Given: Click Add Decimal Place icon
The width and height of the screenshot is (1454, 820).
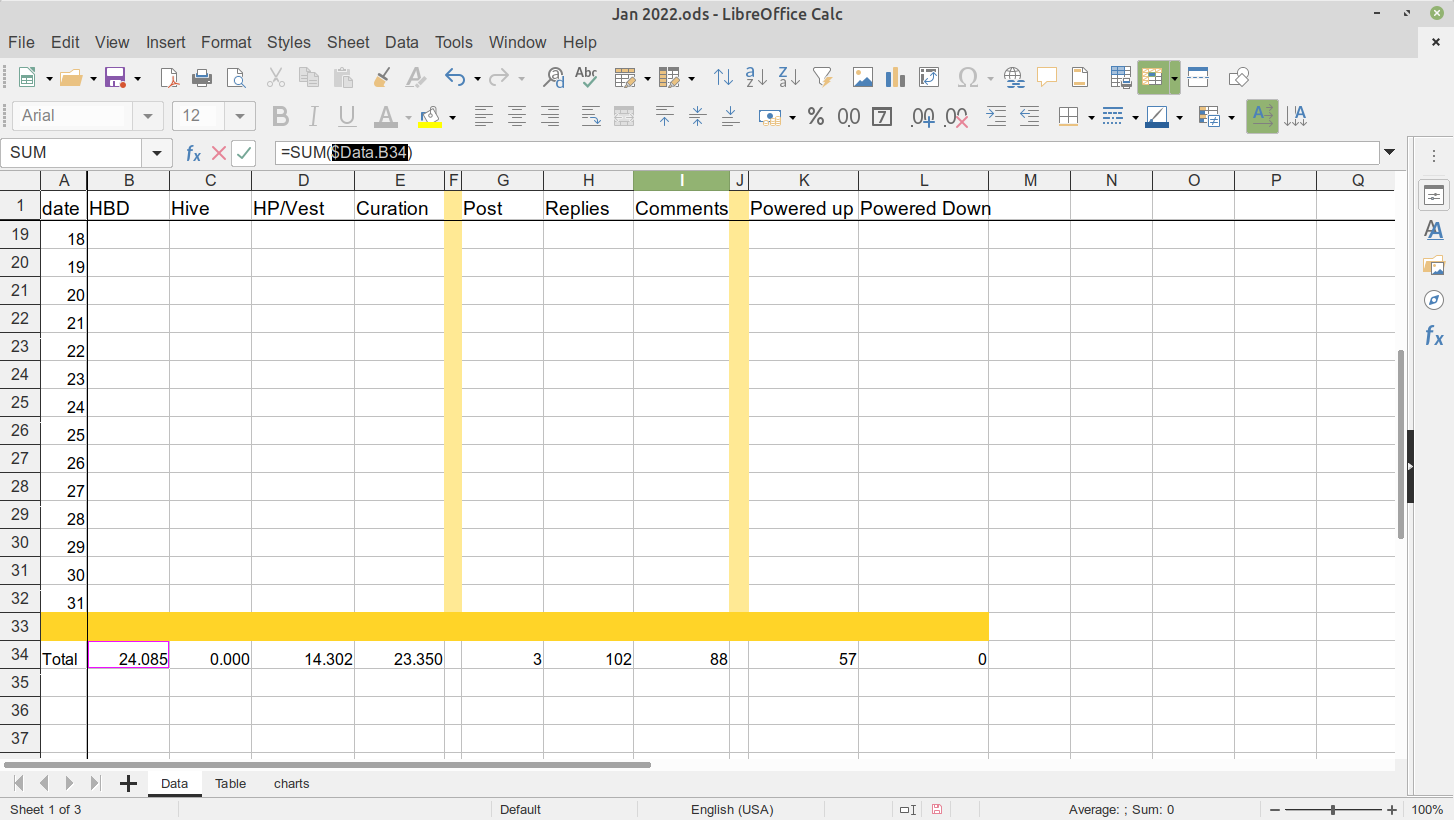Looking at the screenshot, I should 923,117.
